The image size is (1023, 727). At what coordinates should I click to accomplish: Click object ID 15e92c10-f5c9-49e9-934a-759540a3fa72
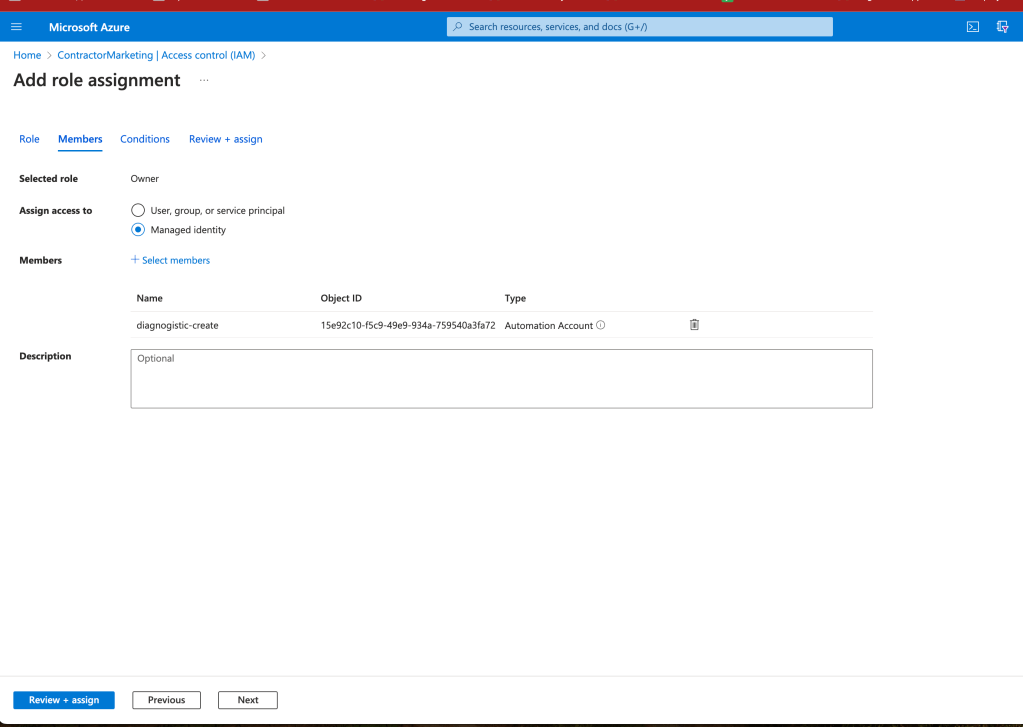point(408,325)
